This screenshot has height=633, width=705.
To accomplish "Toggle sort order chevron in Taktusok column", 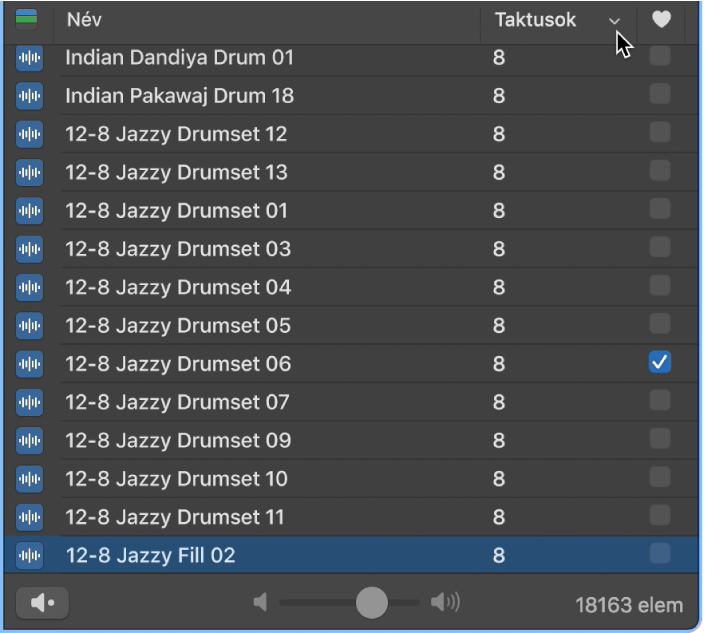I will click(614, 21).
